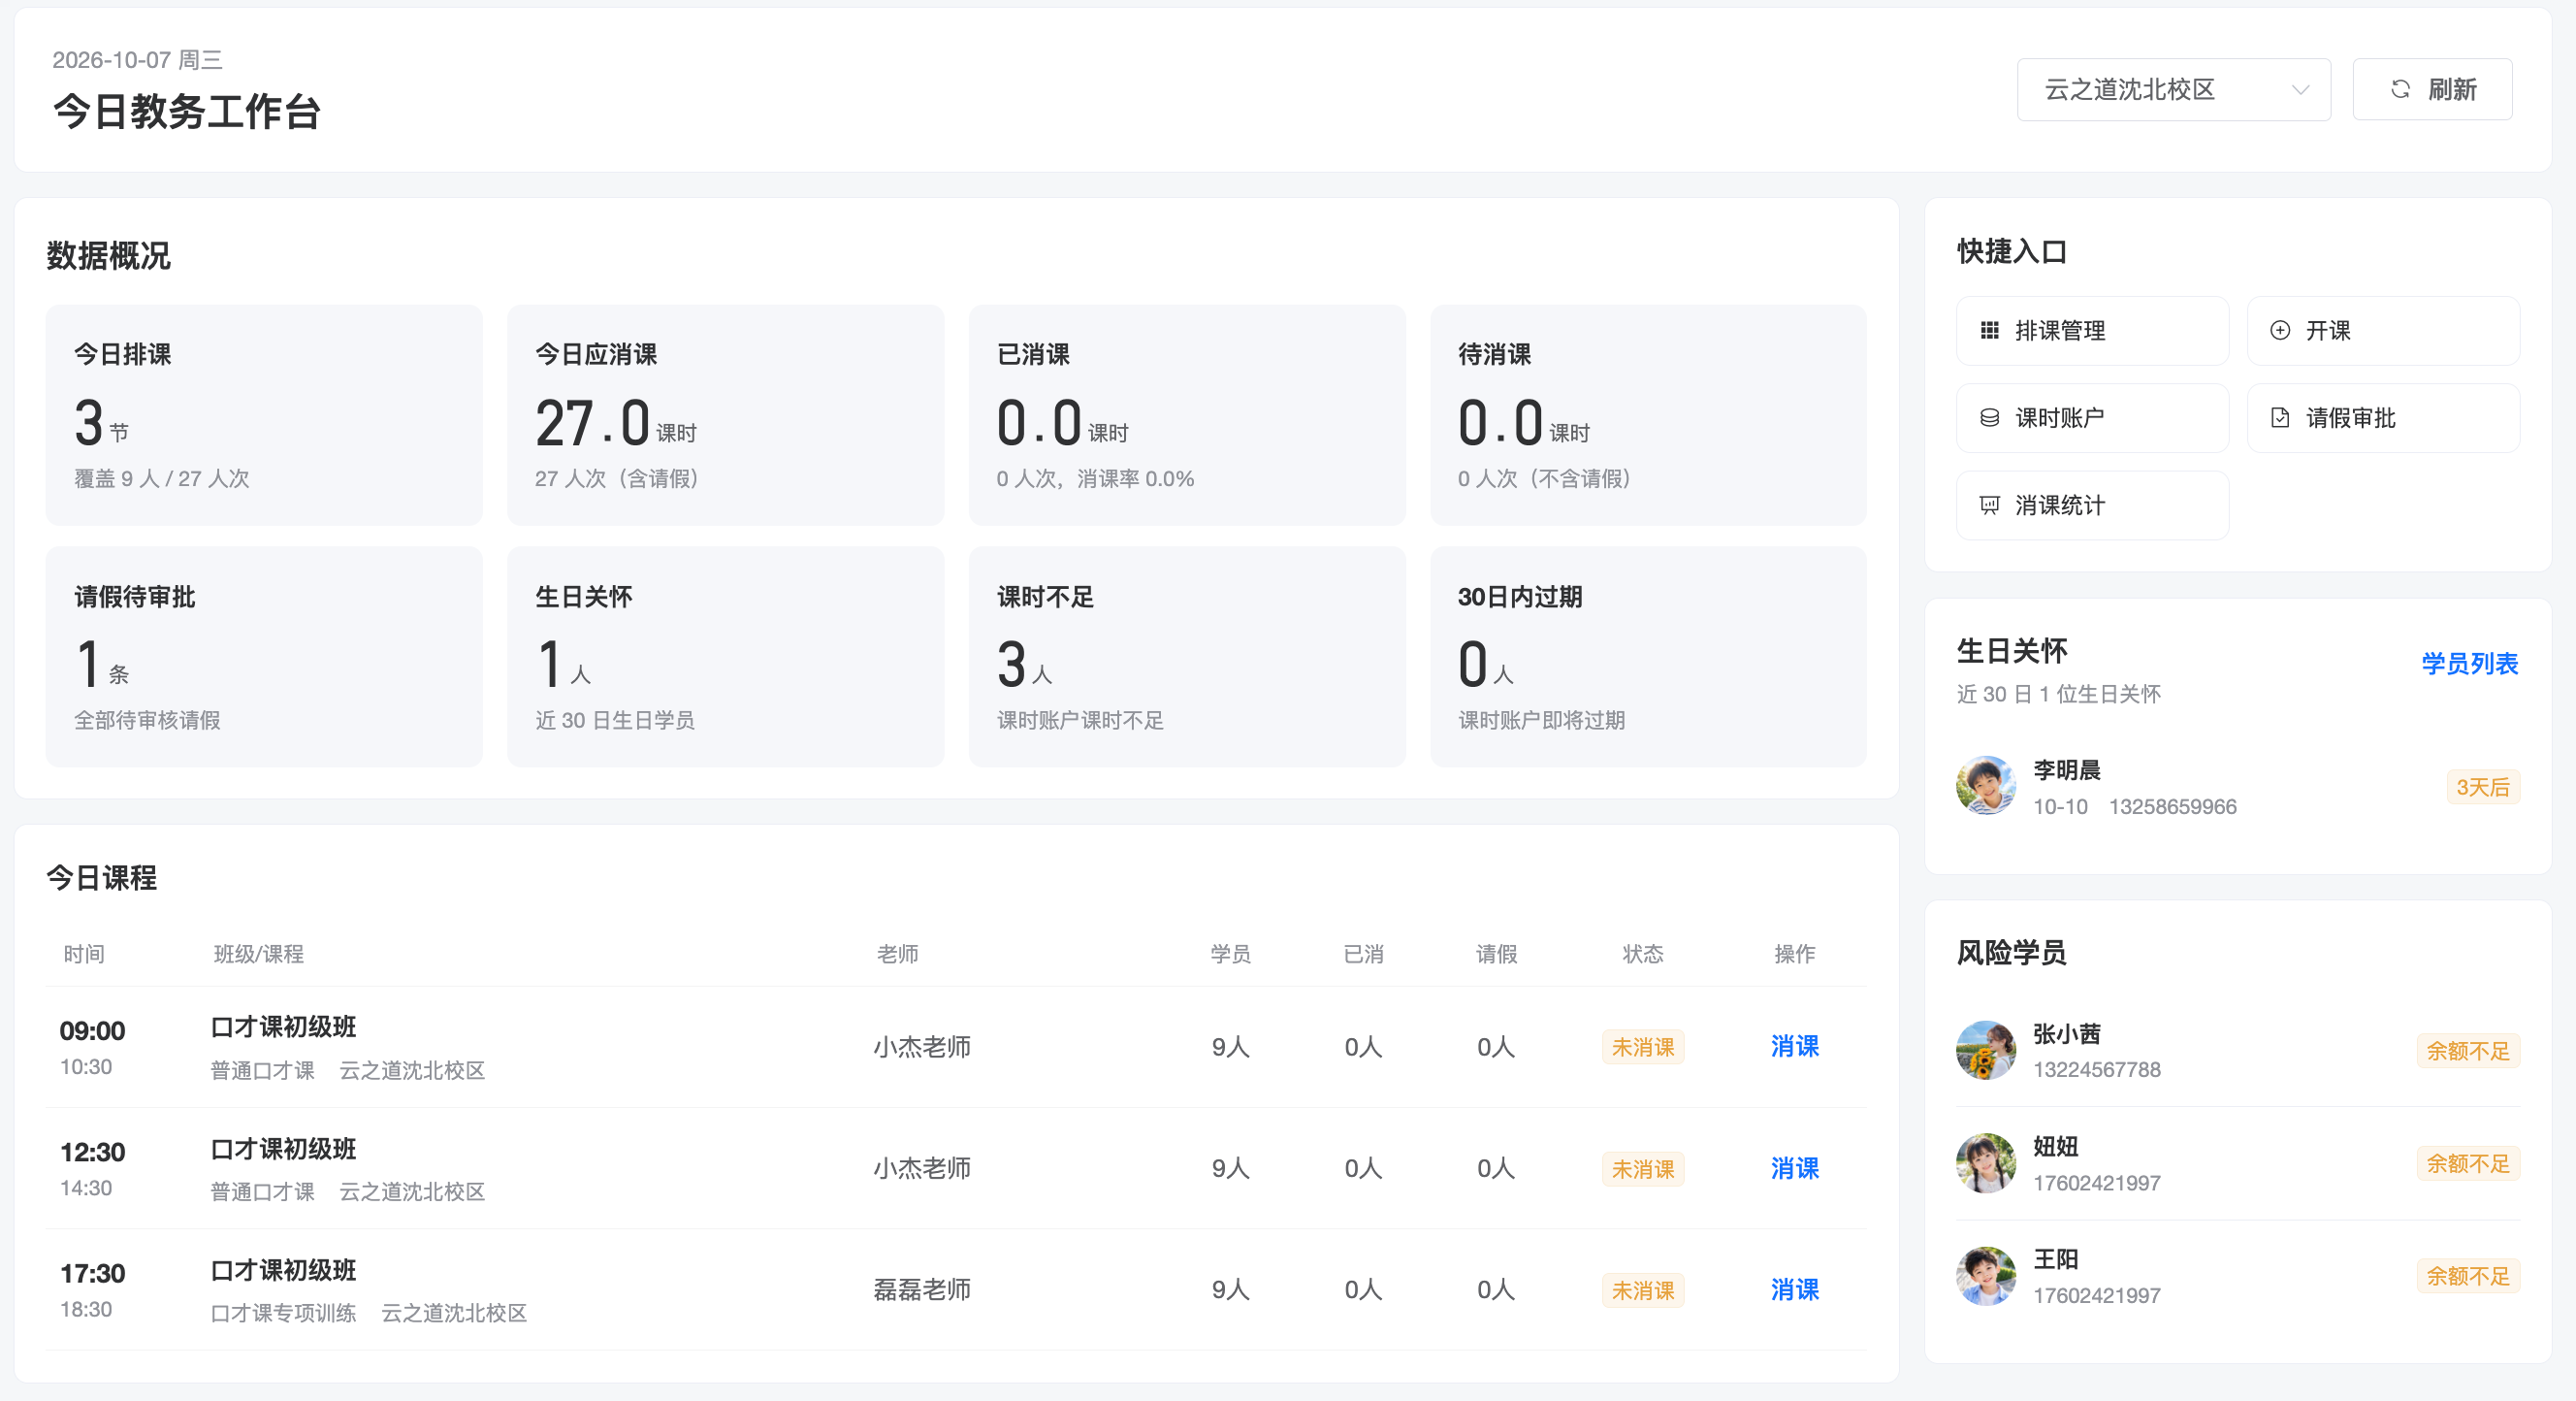
Task: Open 消课统计 quick entry
Action: [x=2092, y=506]
